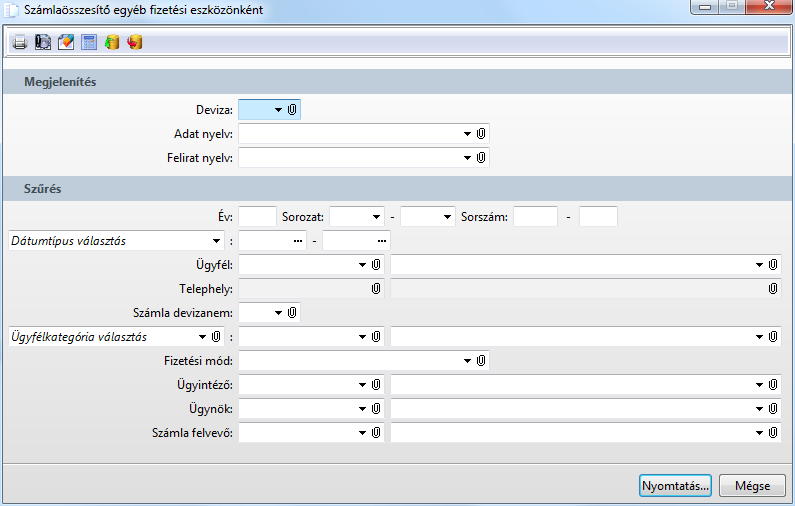Expand the Adat nyelv dropdown

(467, 134)
